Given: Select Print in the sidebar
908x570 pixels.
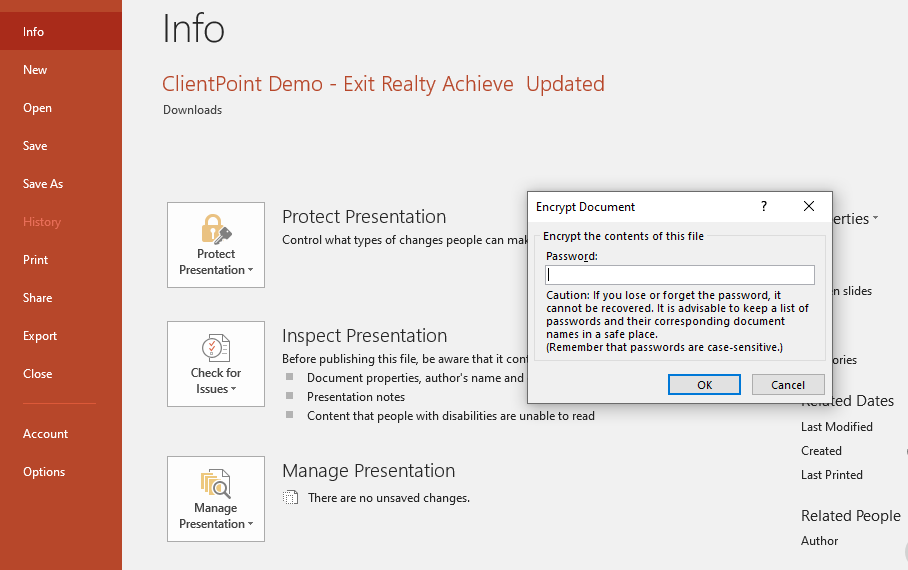Looking at the screenshot, I should click(x=61, y=260).
